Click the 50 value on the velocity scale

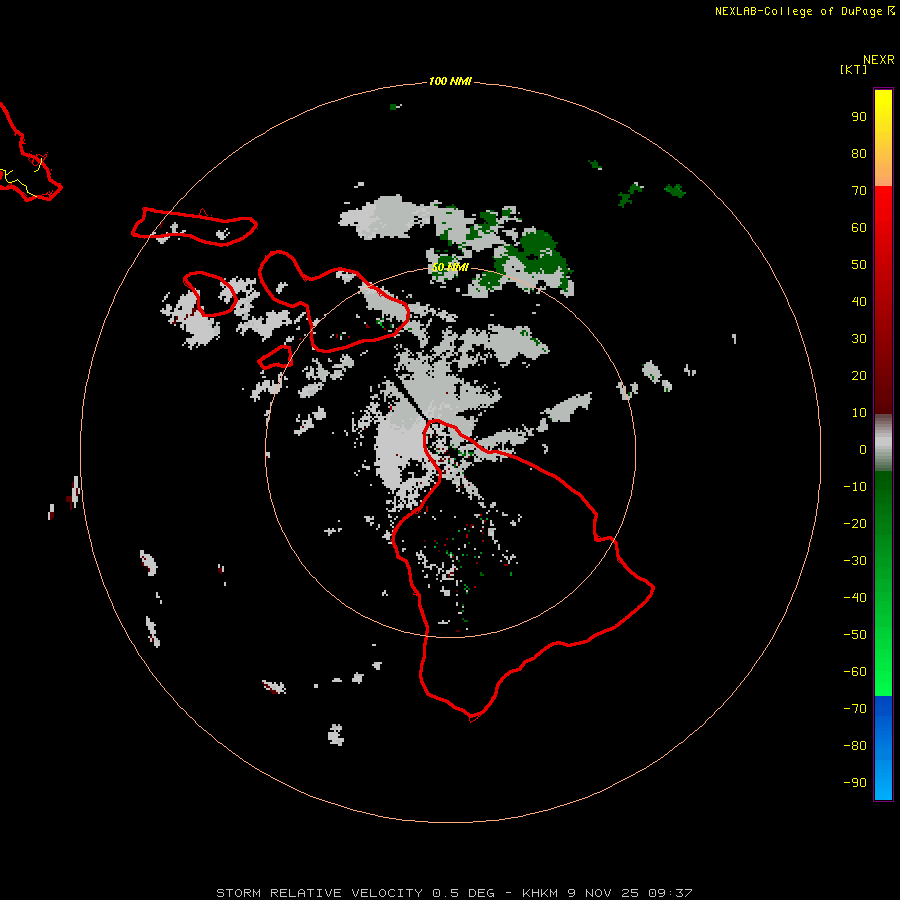click(859, 265)
